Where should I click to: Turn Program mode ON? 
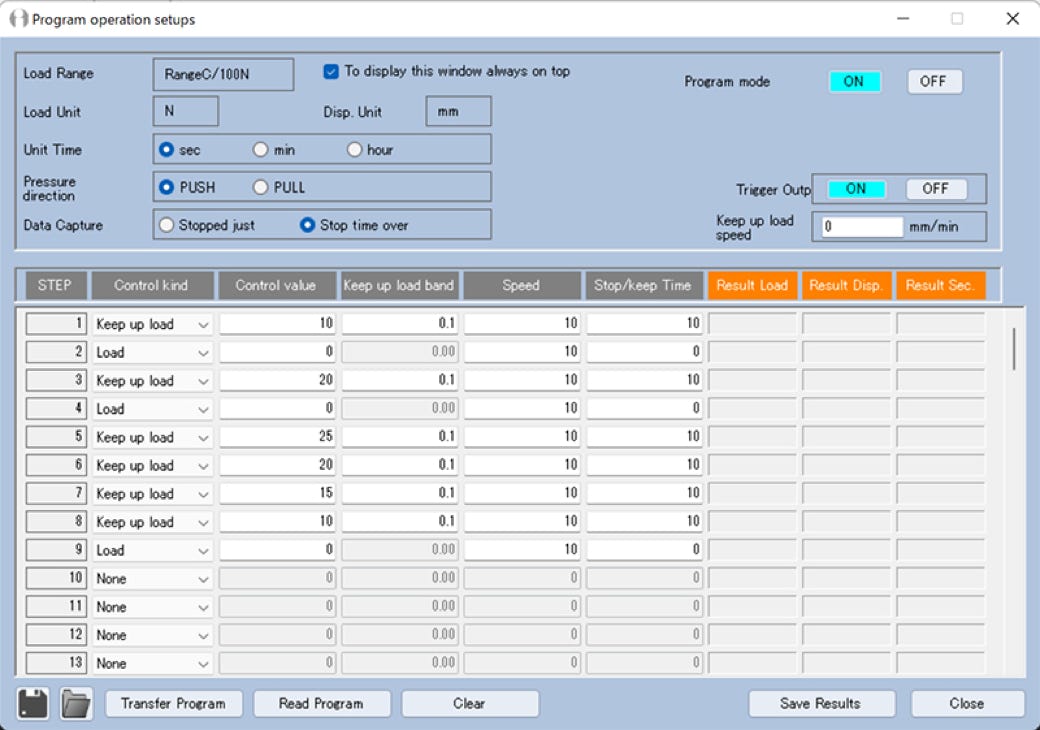(854, 82)
